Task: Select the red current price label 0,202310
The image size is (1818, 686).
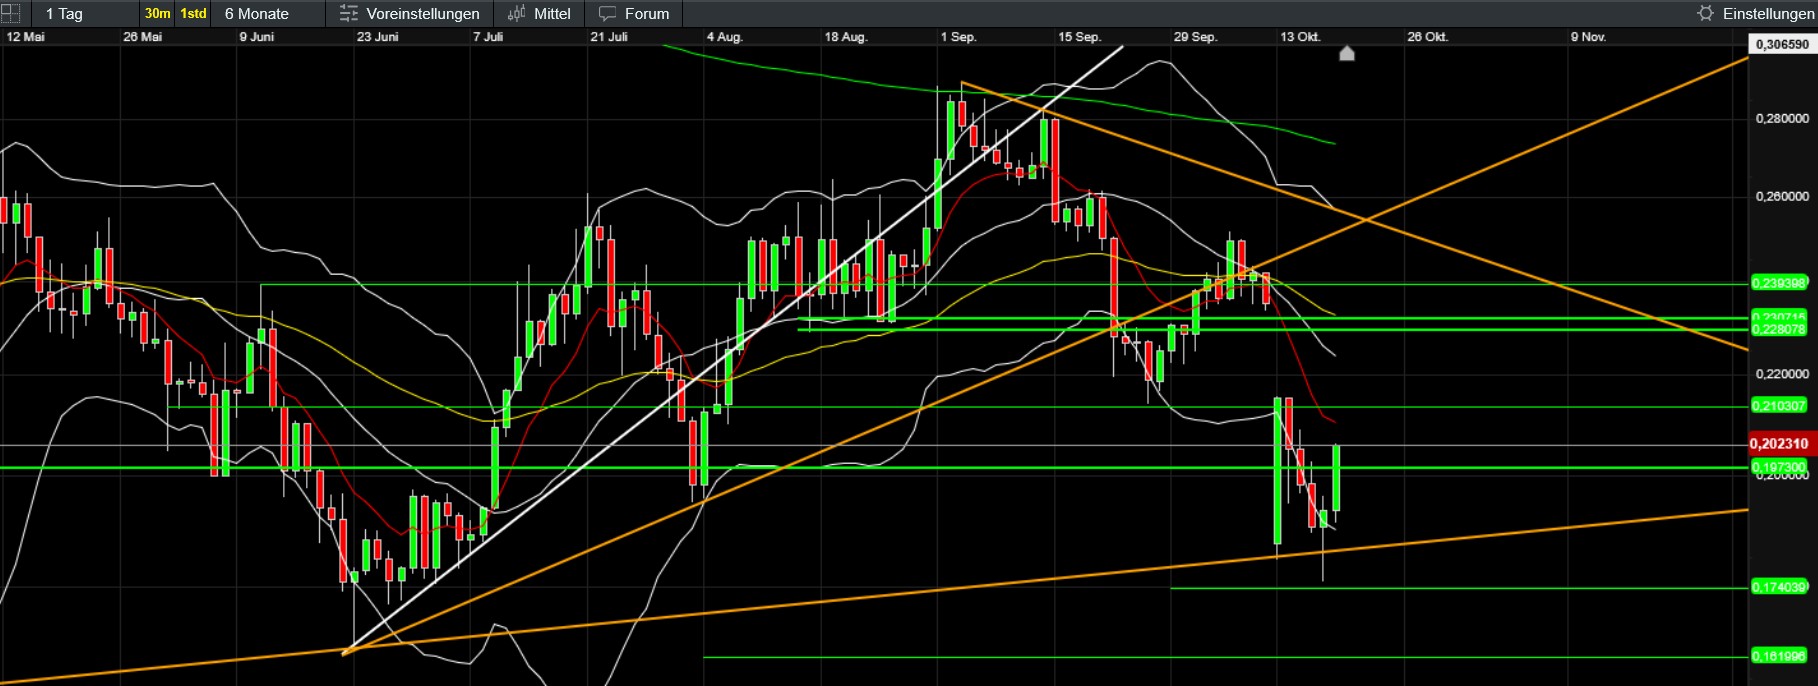Action: pos(1779,444)
